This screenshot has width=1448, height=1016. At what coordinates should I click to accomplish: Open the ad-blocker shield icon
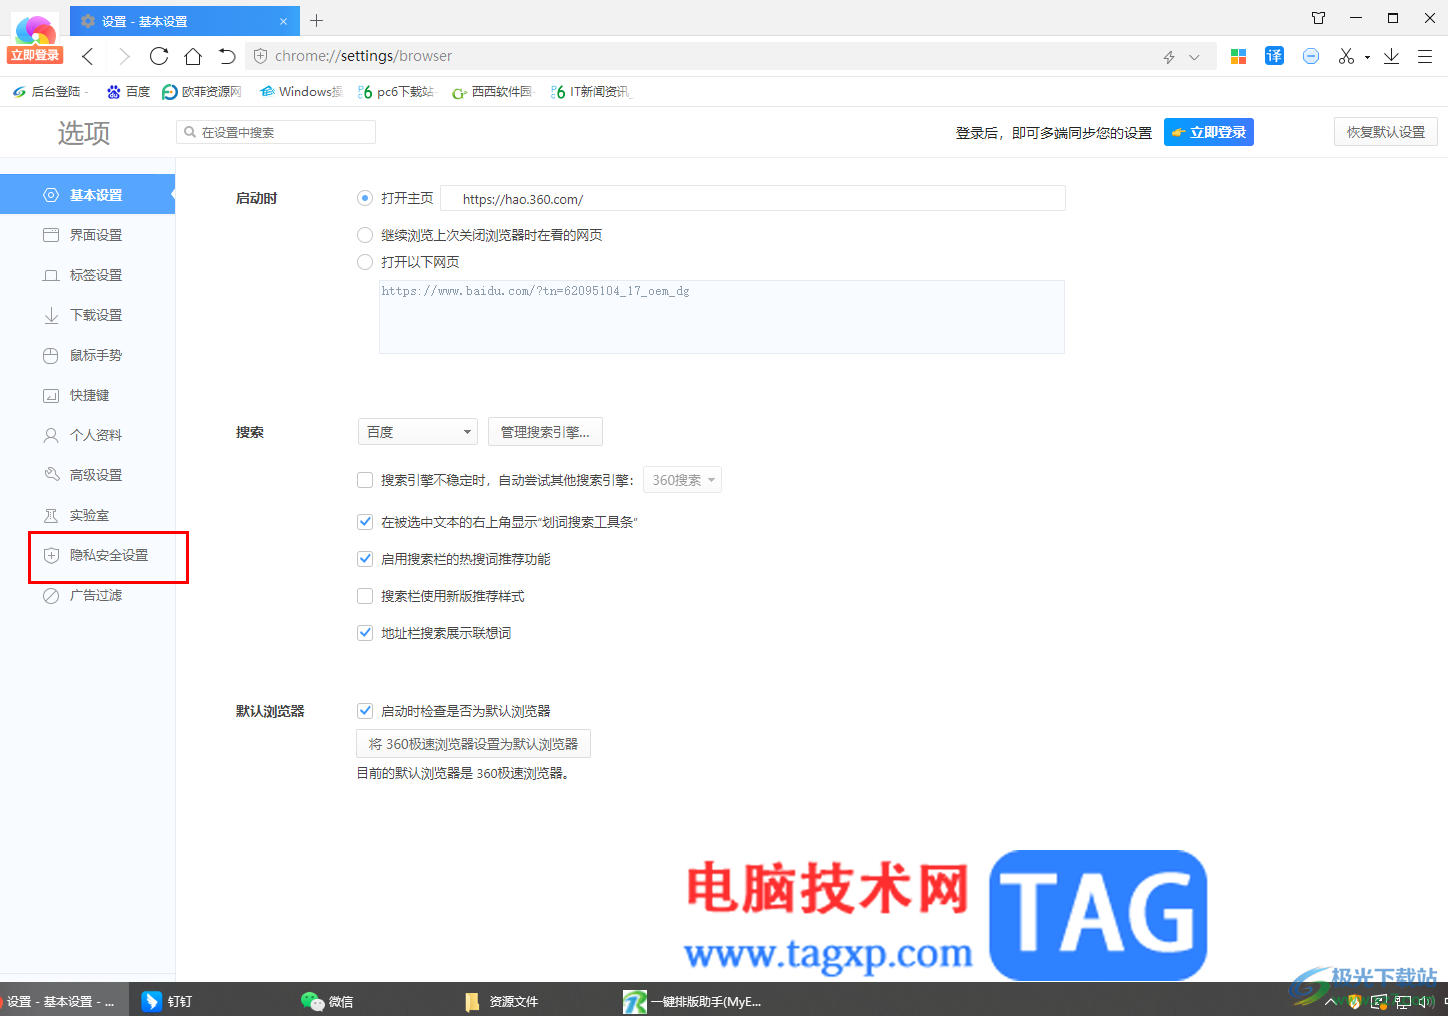pos(1311,56)
